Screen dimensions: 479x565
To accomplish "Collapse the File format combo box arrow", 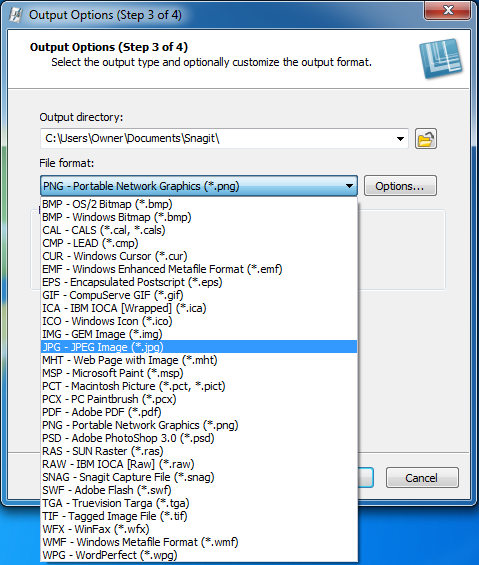I will click(x=349, y=186).
